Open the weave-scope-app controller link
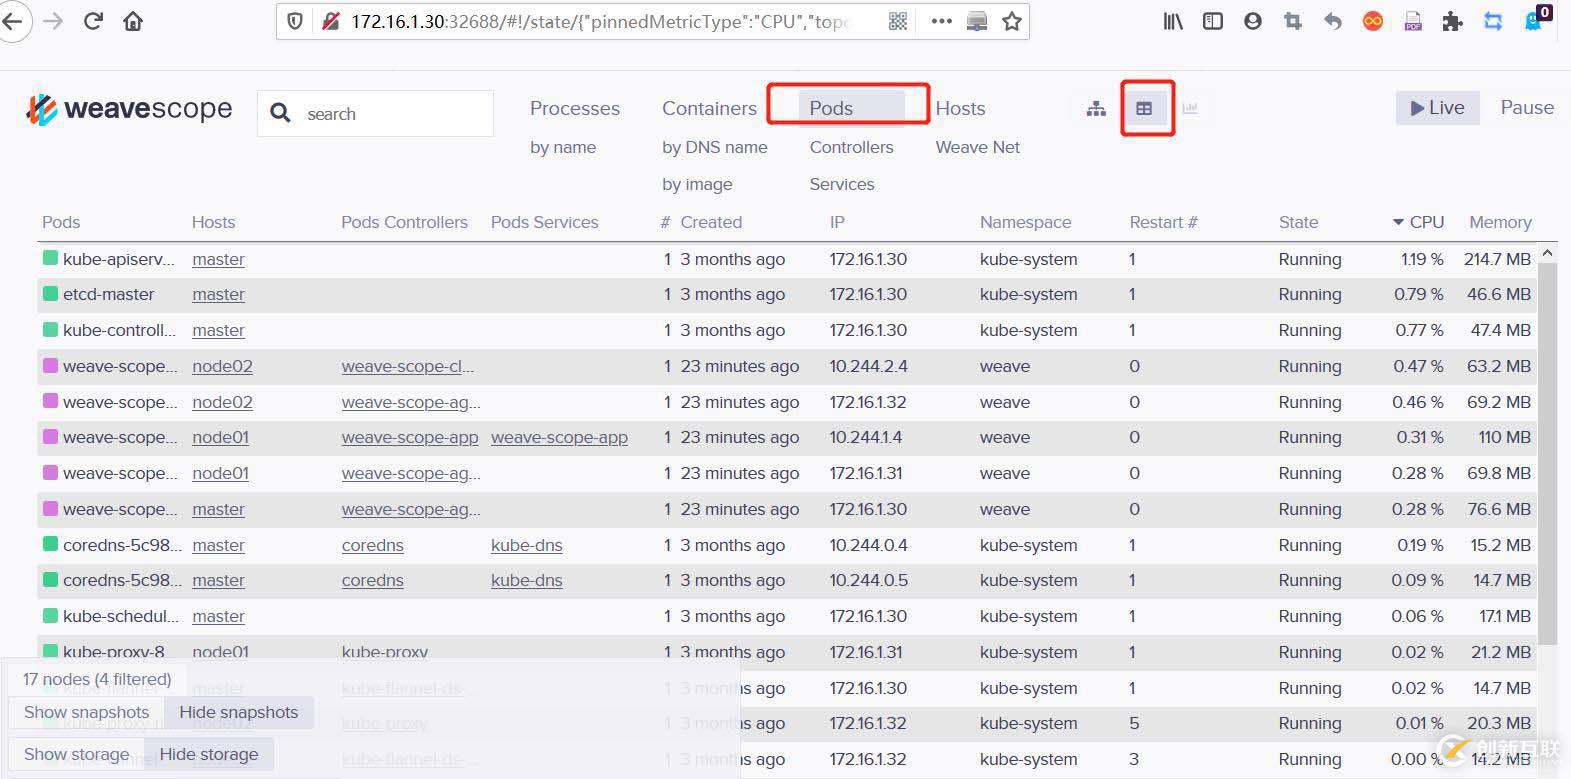The width and height of the screenshot is (1571, 779). pyautogui.click(x=410, y=437)
